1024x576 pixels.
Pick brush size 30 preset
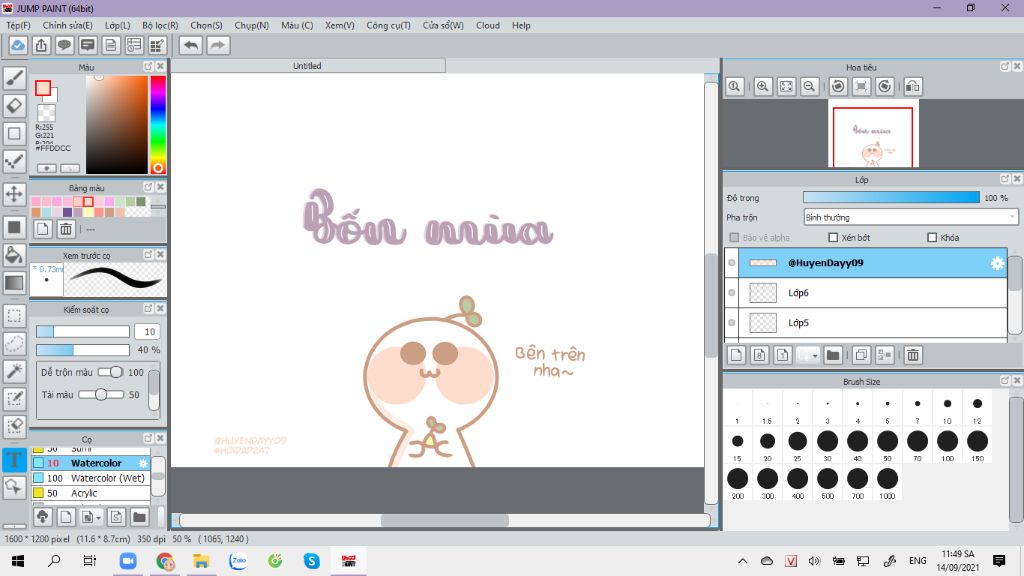pyautogui.click(x=827, y=445)
